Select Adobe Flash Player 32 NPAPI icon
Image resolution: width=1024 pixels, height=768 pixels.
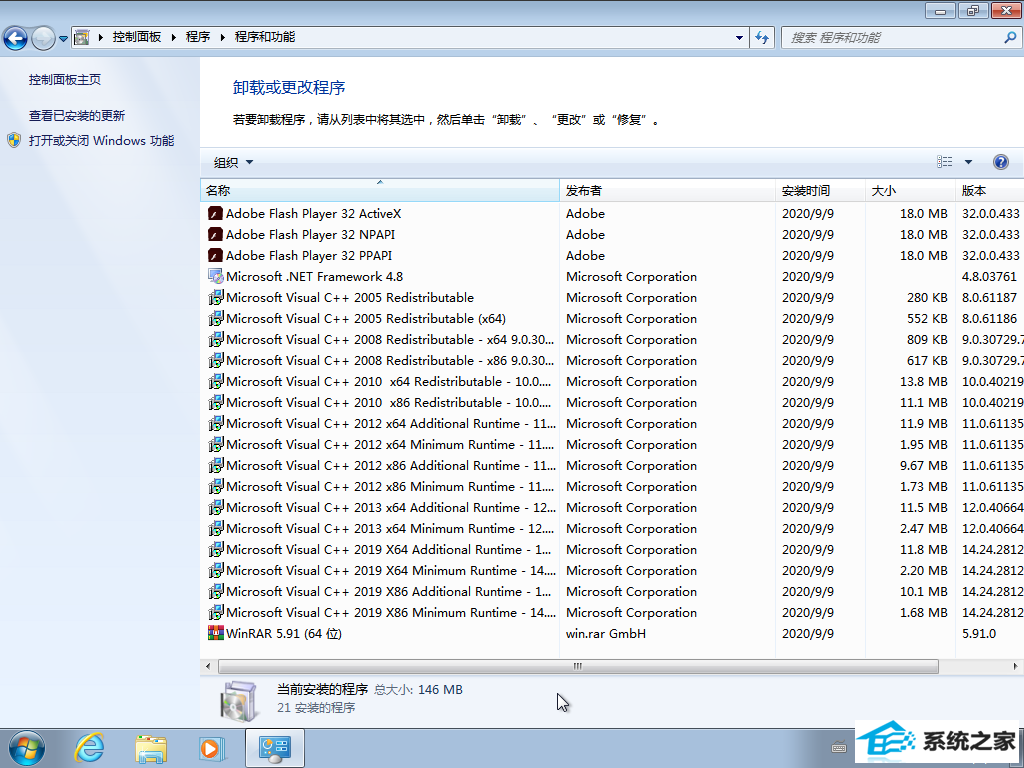[x=216, y=234]
